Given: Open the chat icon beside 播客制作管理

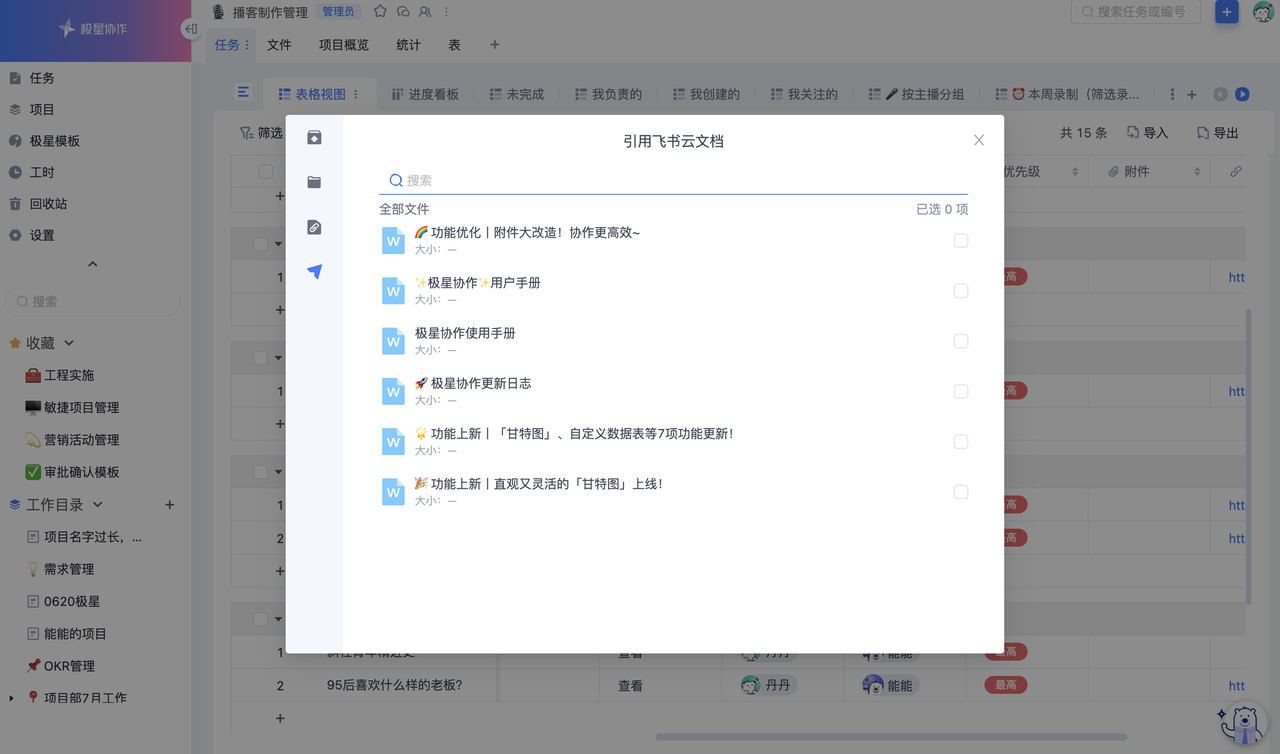Looking at the screenshot, I should (403, 12).
